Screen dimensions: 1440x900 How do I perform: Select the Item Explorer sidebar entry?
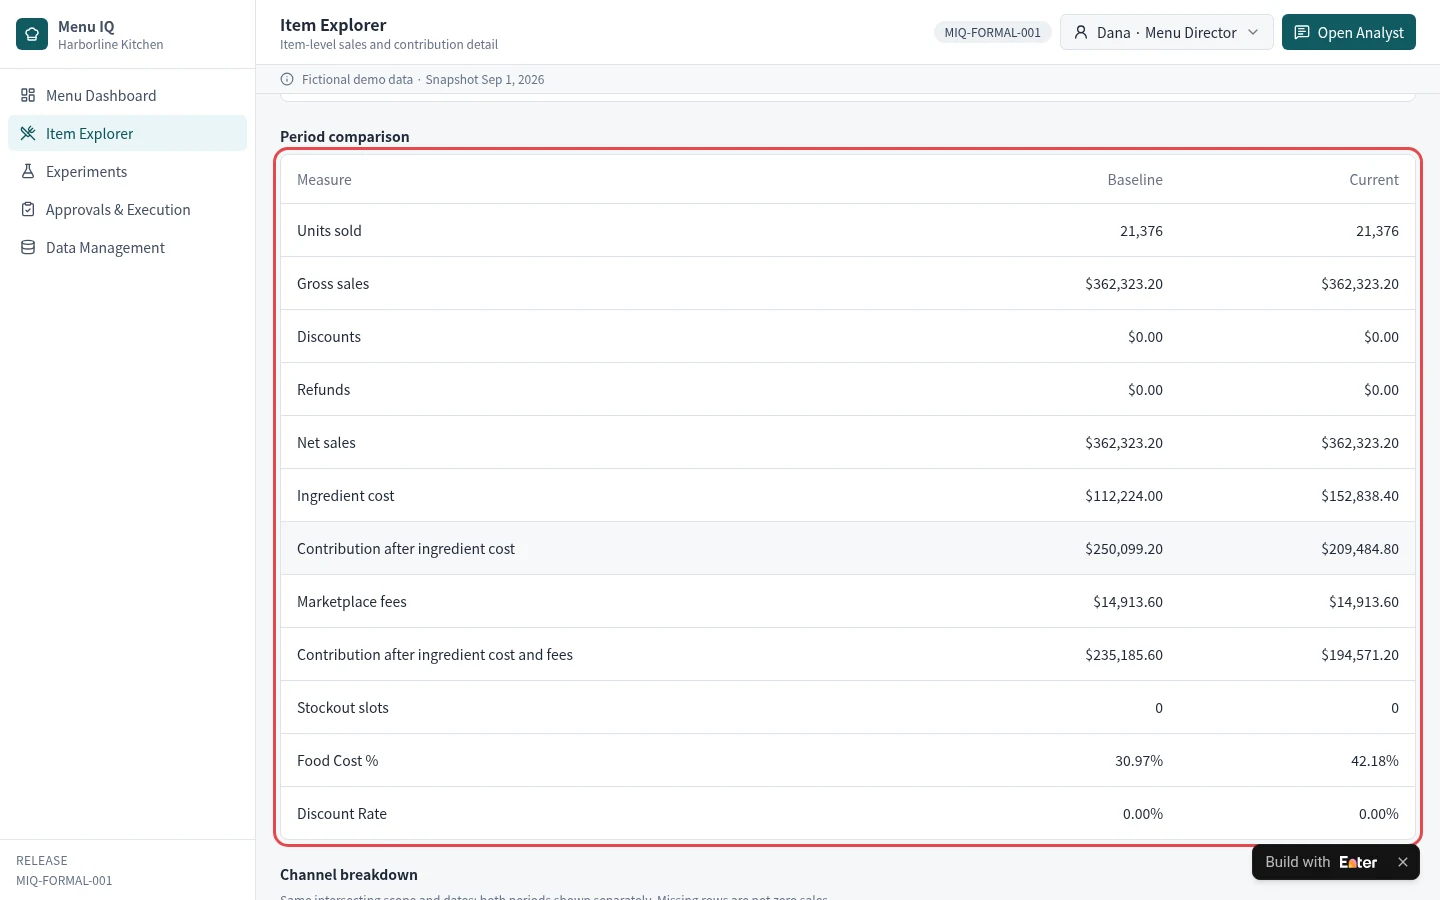pos(127,134)
